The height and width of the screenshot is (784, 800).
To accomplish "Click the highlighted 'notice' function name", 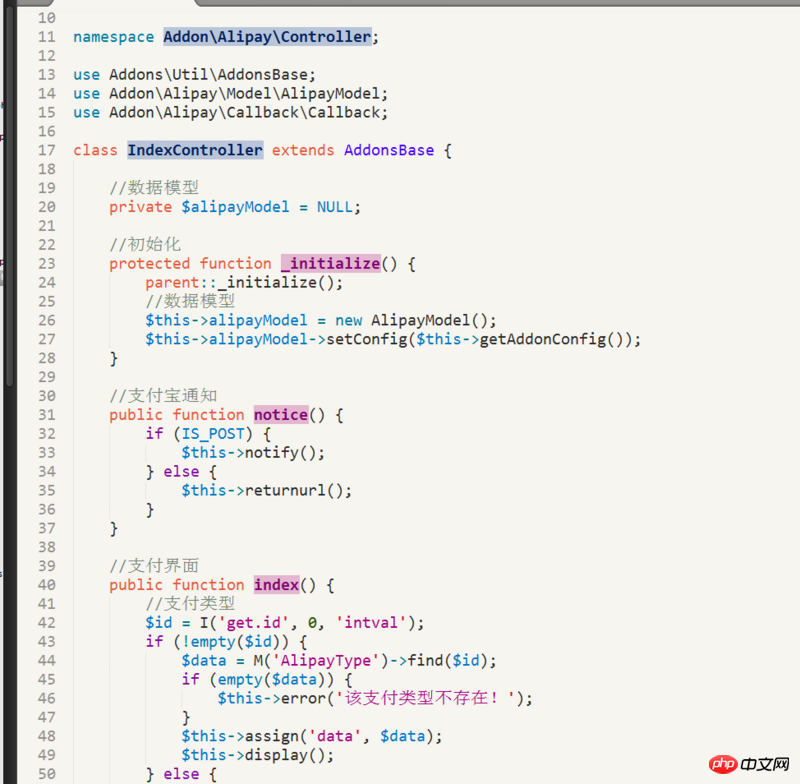I will pyautogui.click(x=281, y=414).
